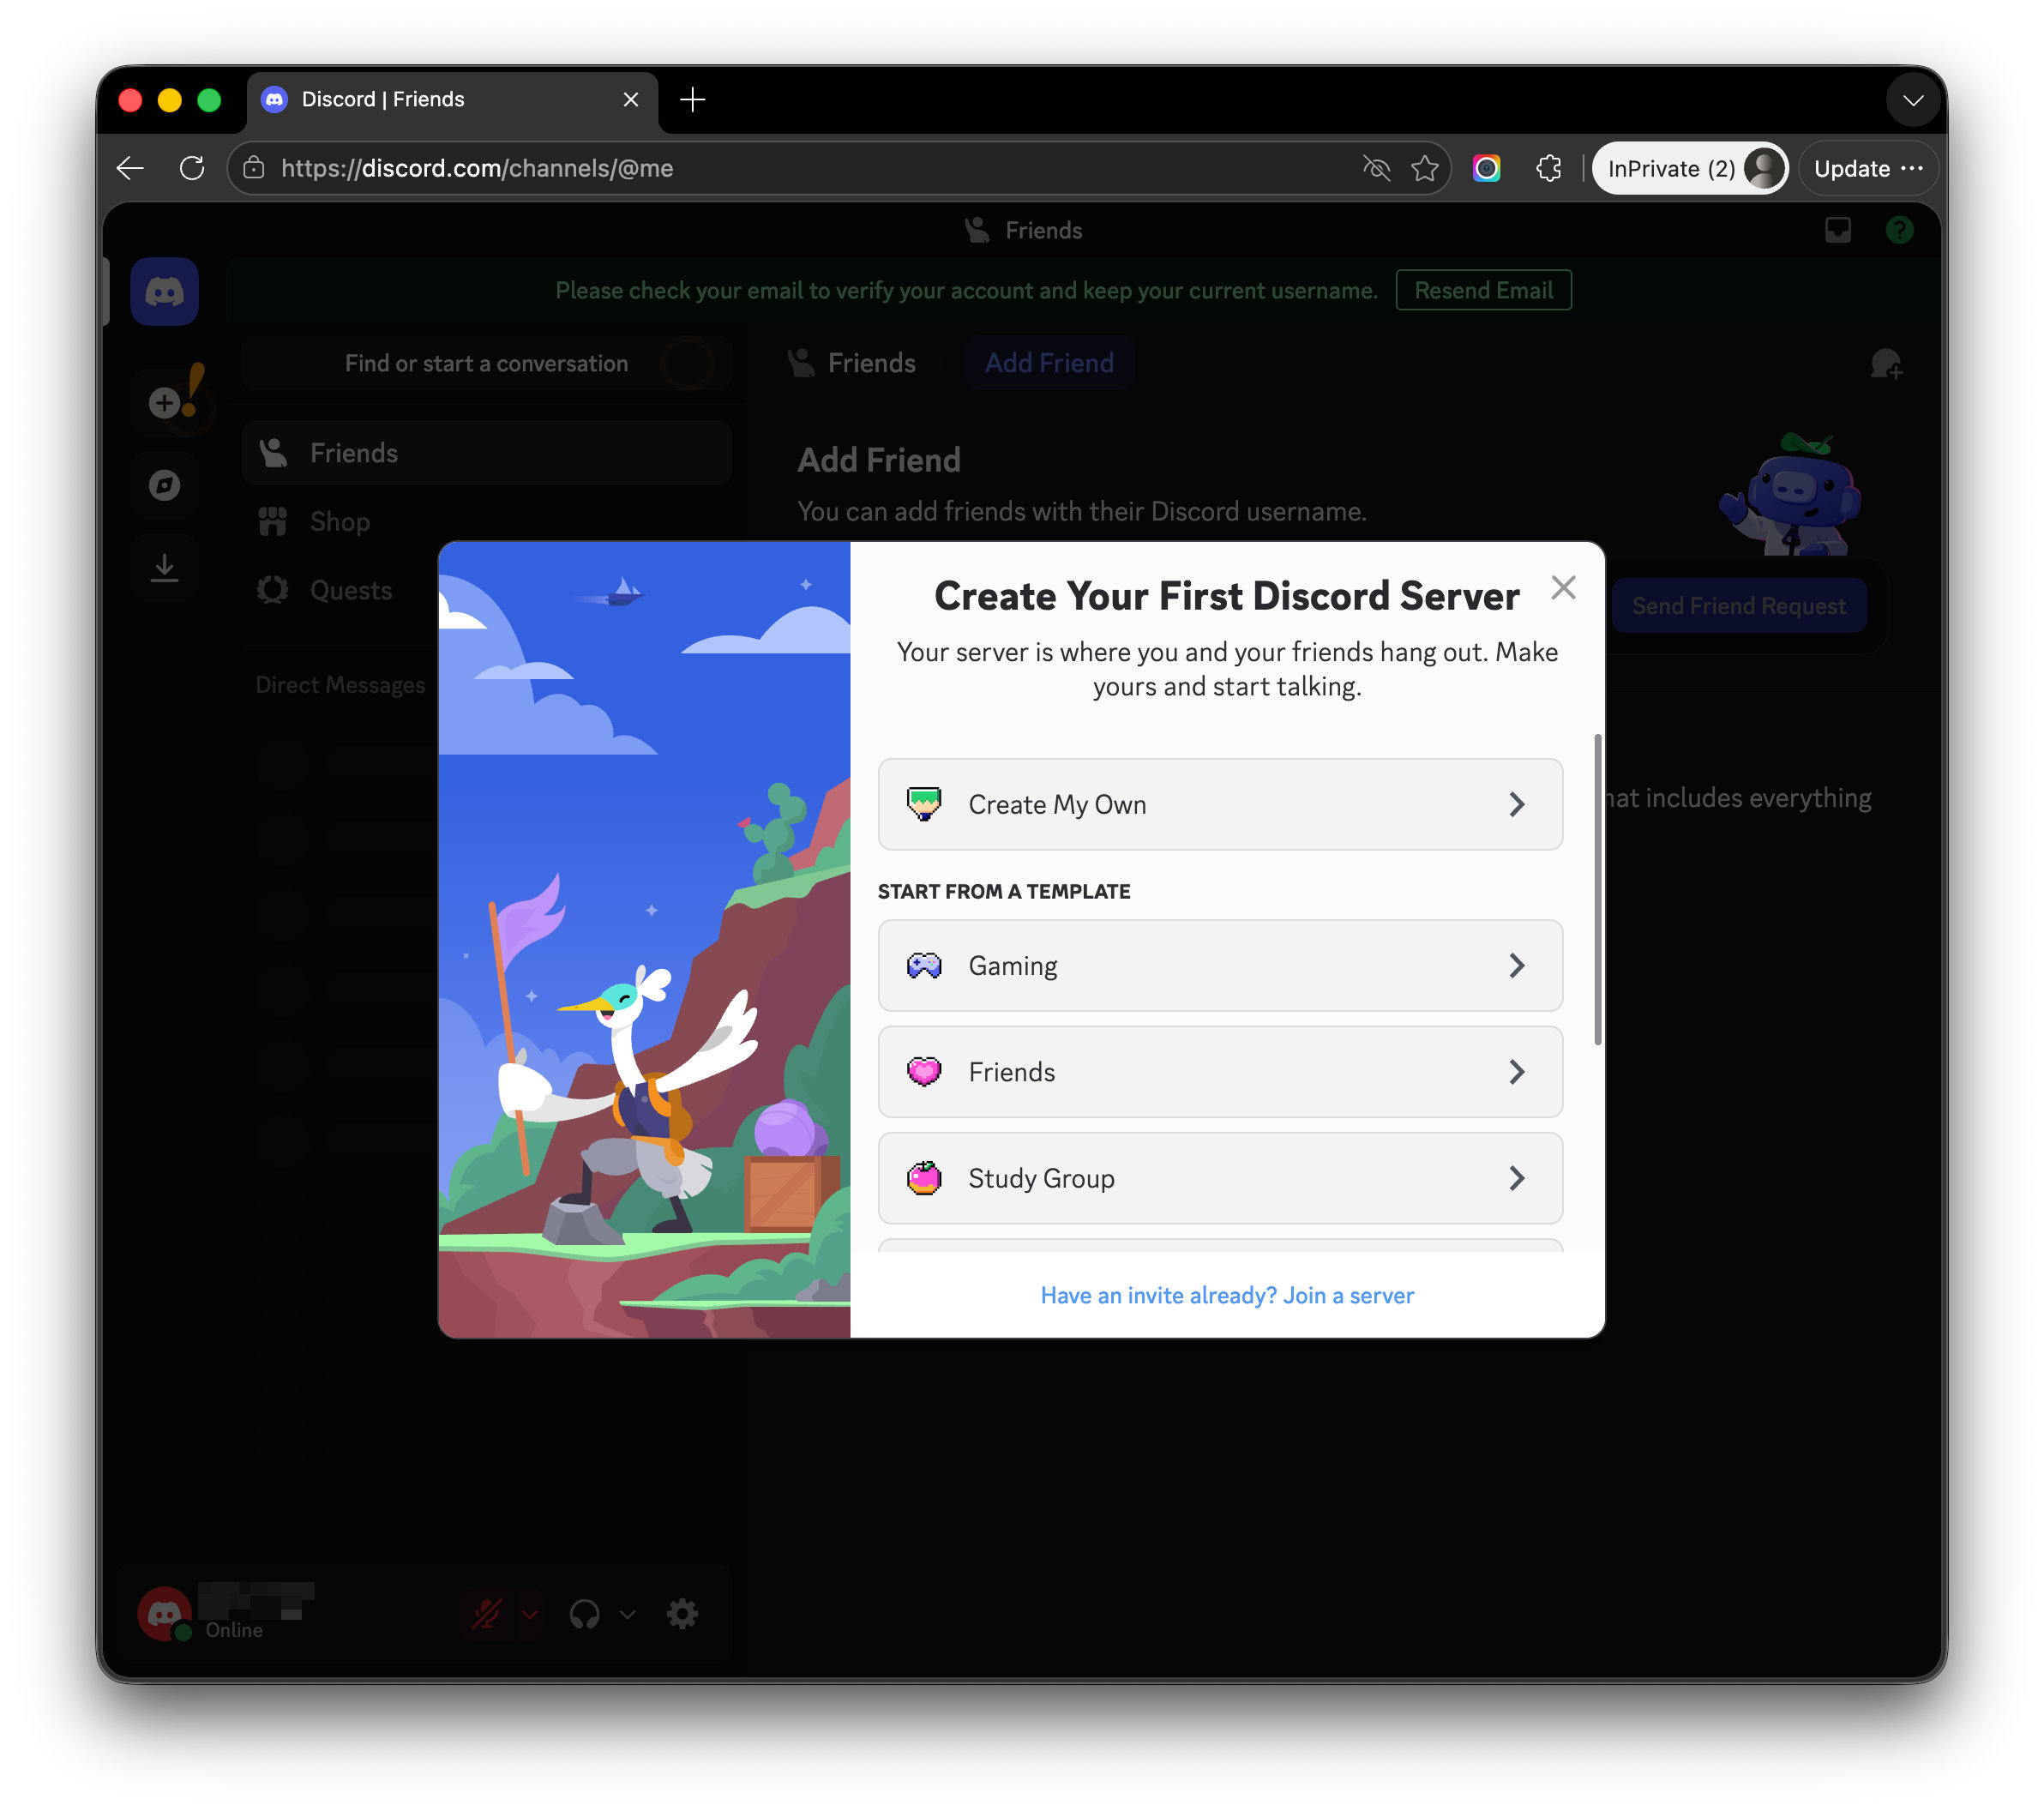Click the Gaming controller icon
This screenshot has width=2044, height=1811.
click(924, 965)
